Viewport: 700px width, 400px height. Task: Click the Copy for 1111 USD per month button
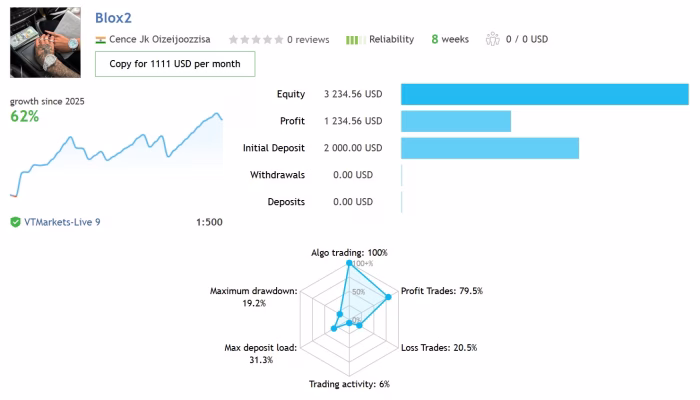[x=175, y=64]
